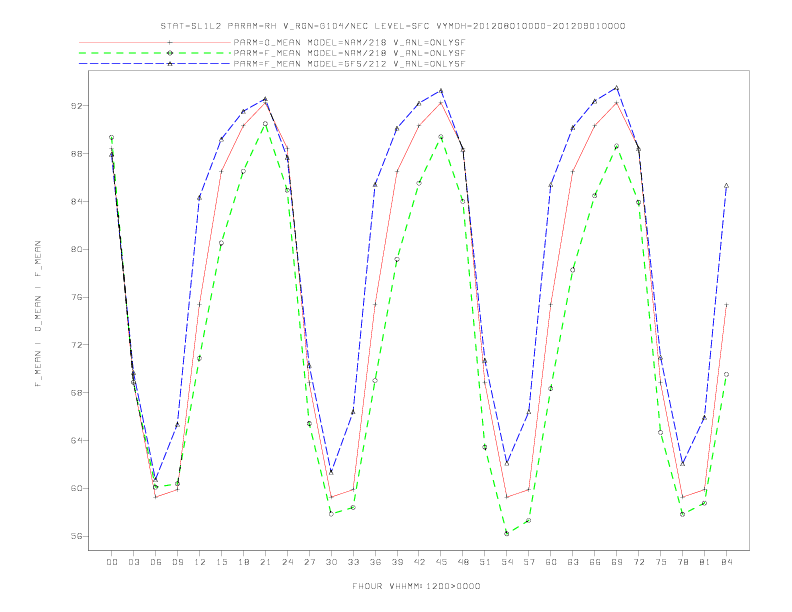Click the x-axis label FHOUR VHHMM:1200>0000
This screenshot has height=612, width=792.
pos(416,586)
